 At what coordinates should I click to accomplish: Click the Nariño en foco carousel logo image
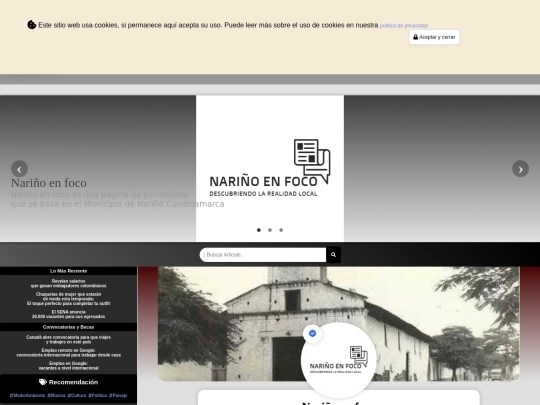click(270, 168)
